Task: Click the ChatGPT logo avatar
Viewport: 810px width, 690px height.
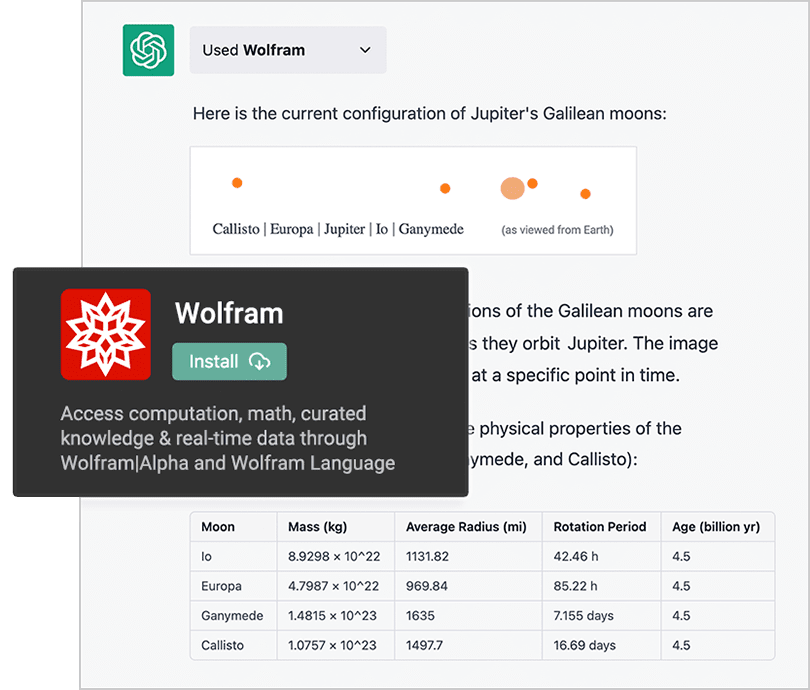Action: [148, 50]
